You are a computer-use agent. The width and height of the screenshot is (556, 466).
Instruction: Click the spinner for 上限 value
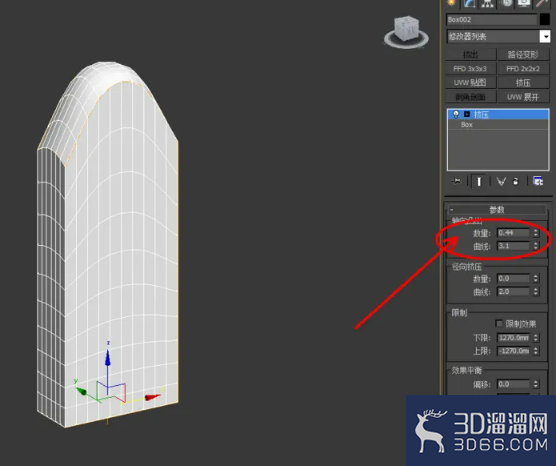coord(535,351)
